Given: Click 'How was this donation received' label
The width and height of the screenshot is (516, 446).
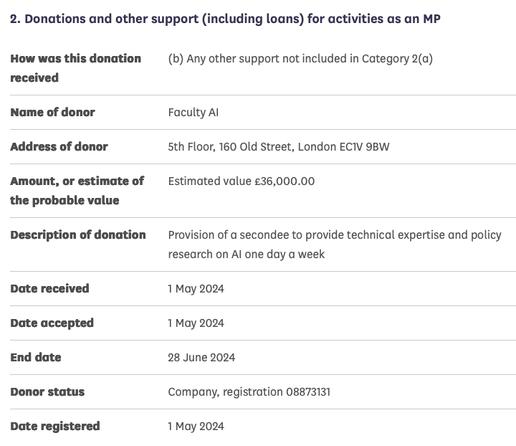Looking at the screenshot, I should tap(76, 68).
